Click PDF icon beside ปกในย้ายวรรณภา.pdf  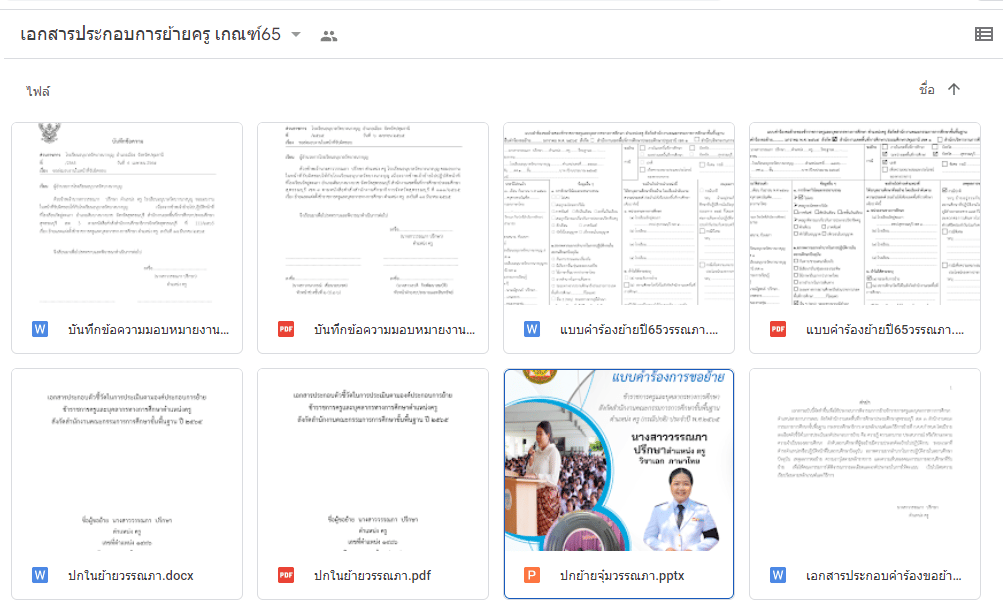[x=286, y=575]
